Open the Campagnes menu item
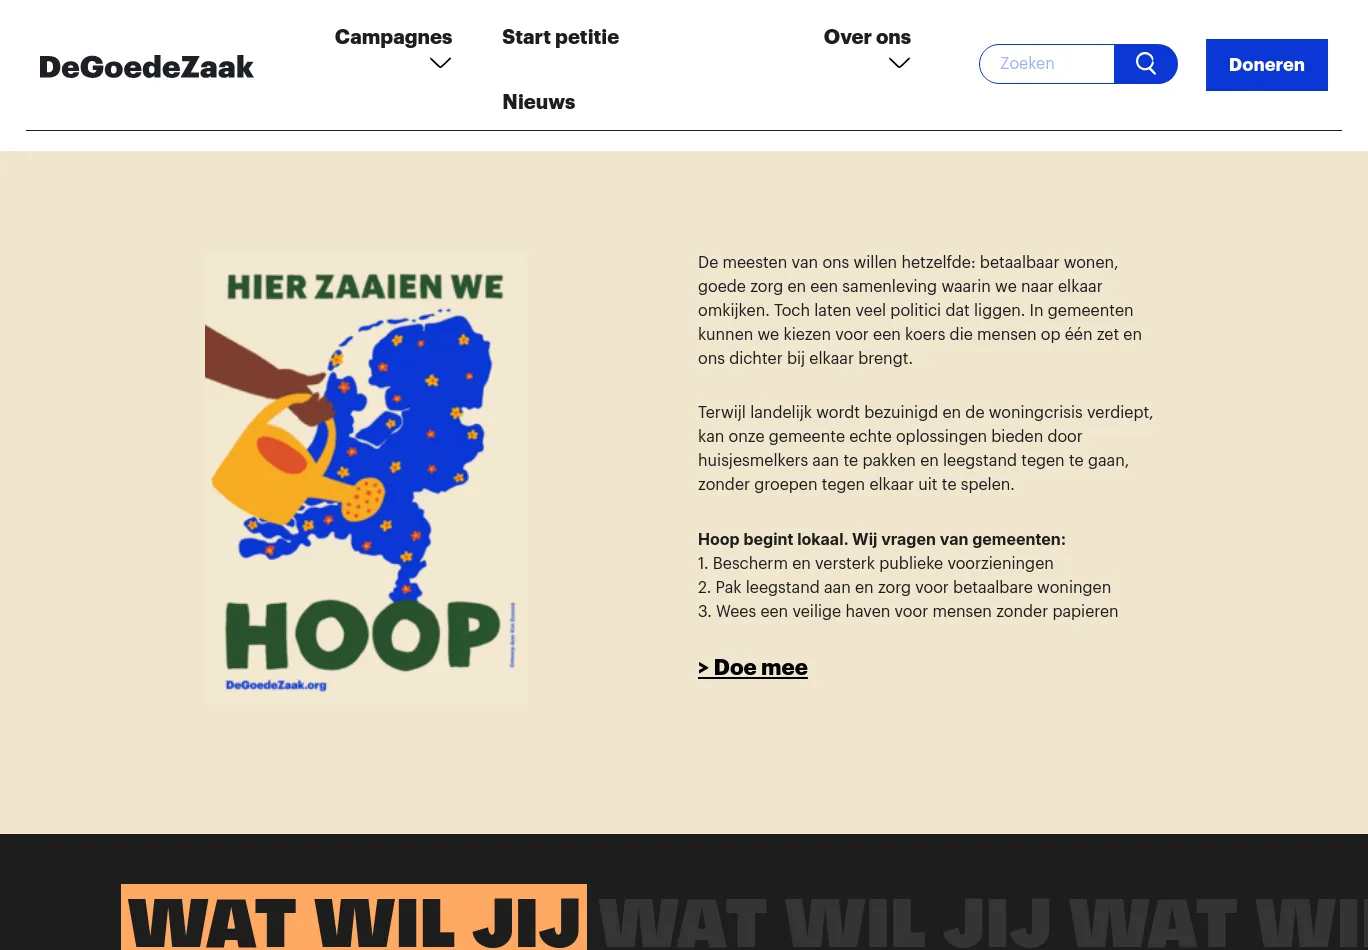This screenshot has width=1368, height=950. pyautogui.click(x=393, y=37)
